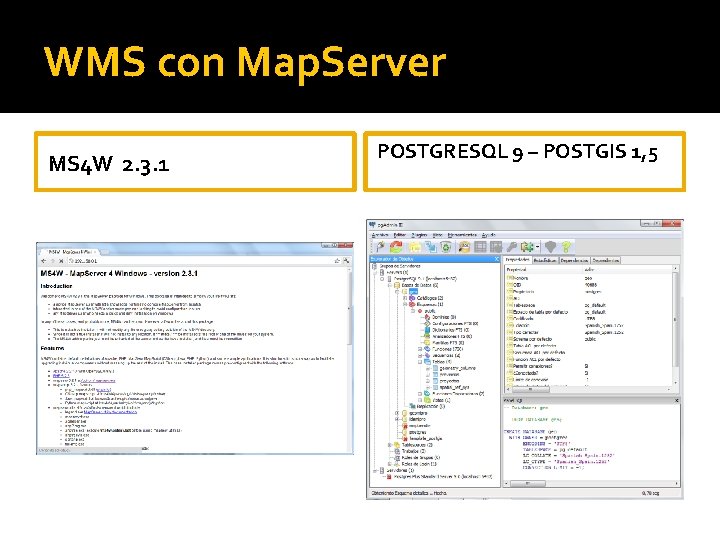
Task: Expand the Secuencias node
Action: pos(420,355)
